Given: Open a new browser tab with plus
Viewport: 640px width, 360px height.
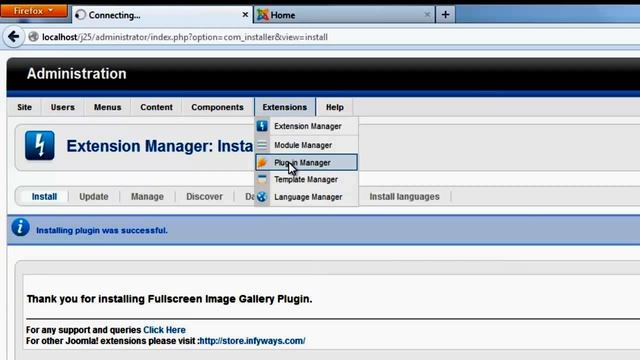Looking at the screenshot, I should click(445, 15).
